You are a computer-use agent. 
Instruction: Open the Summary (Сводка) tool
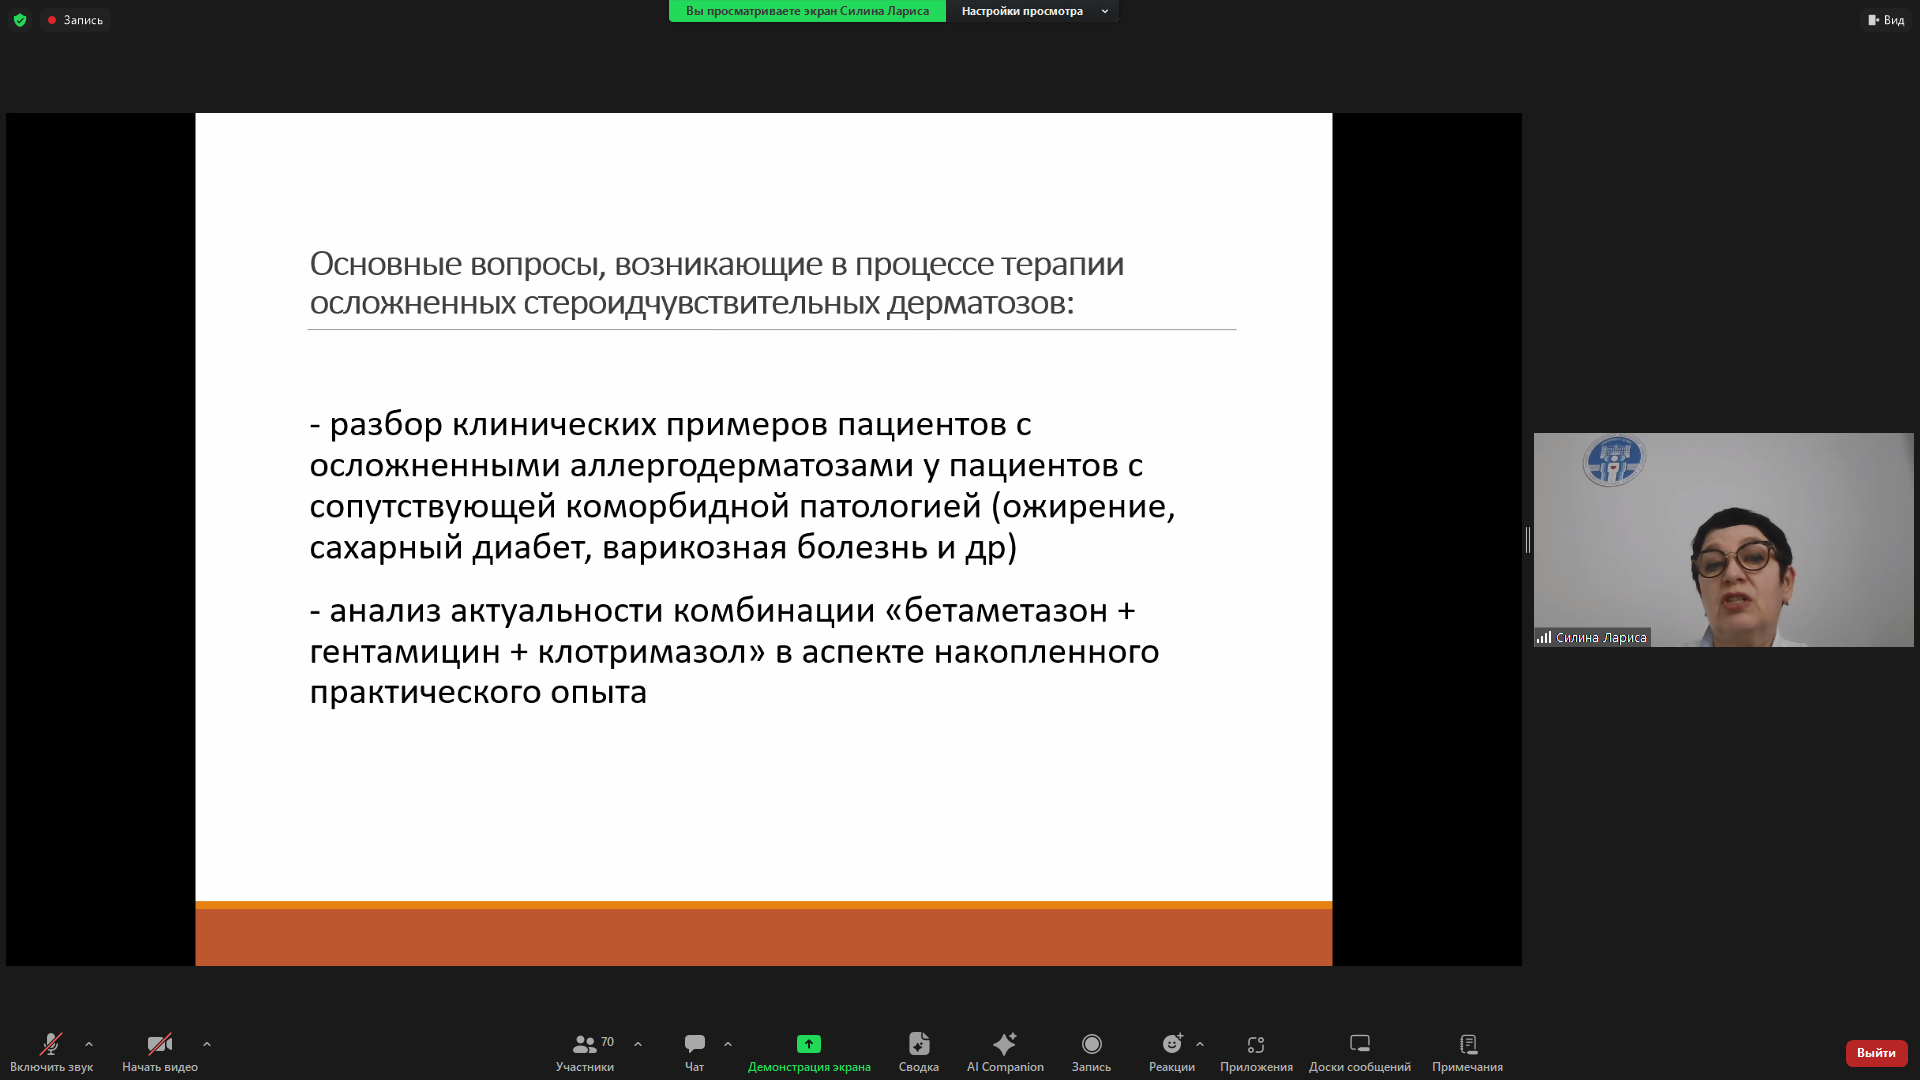tap(918, 1045)
